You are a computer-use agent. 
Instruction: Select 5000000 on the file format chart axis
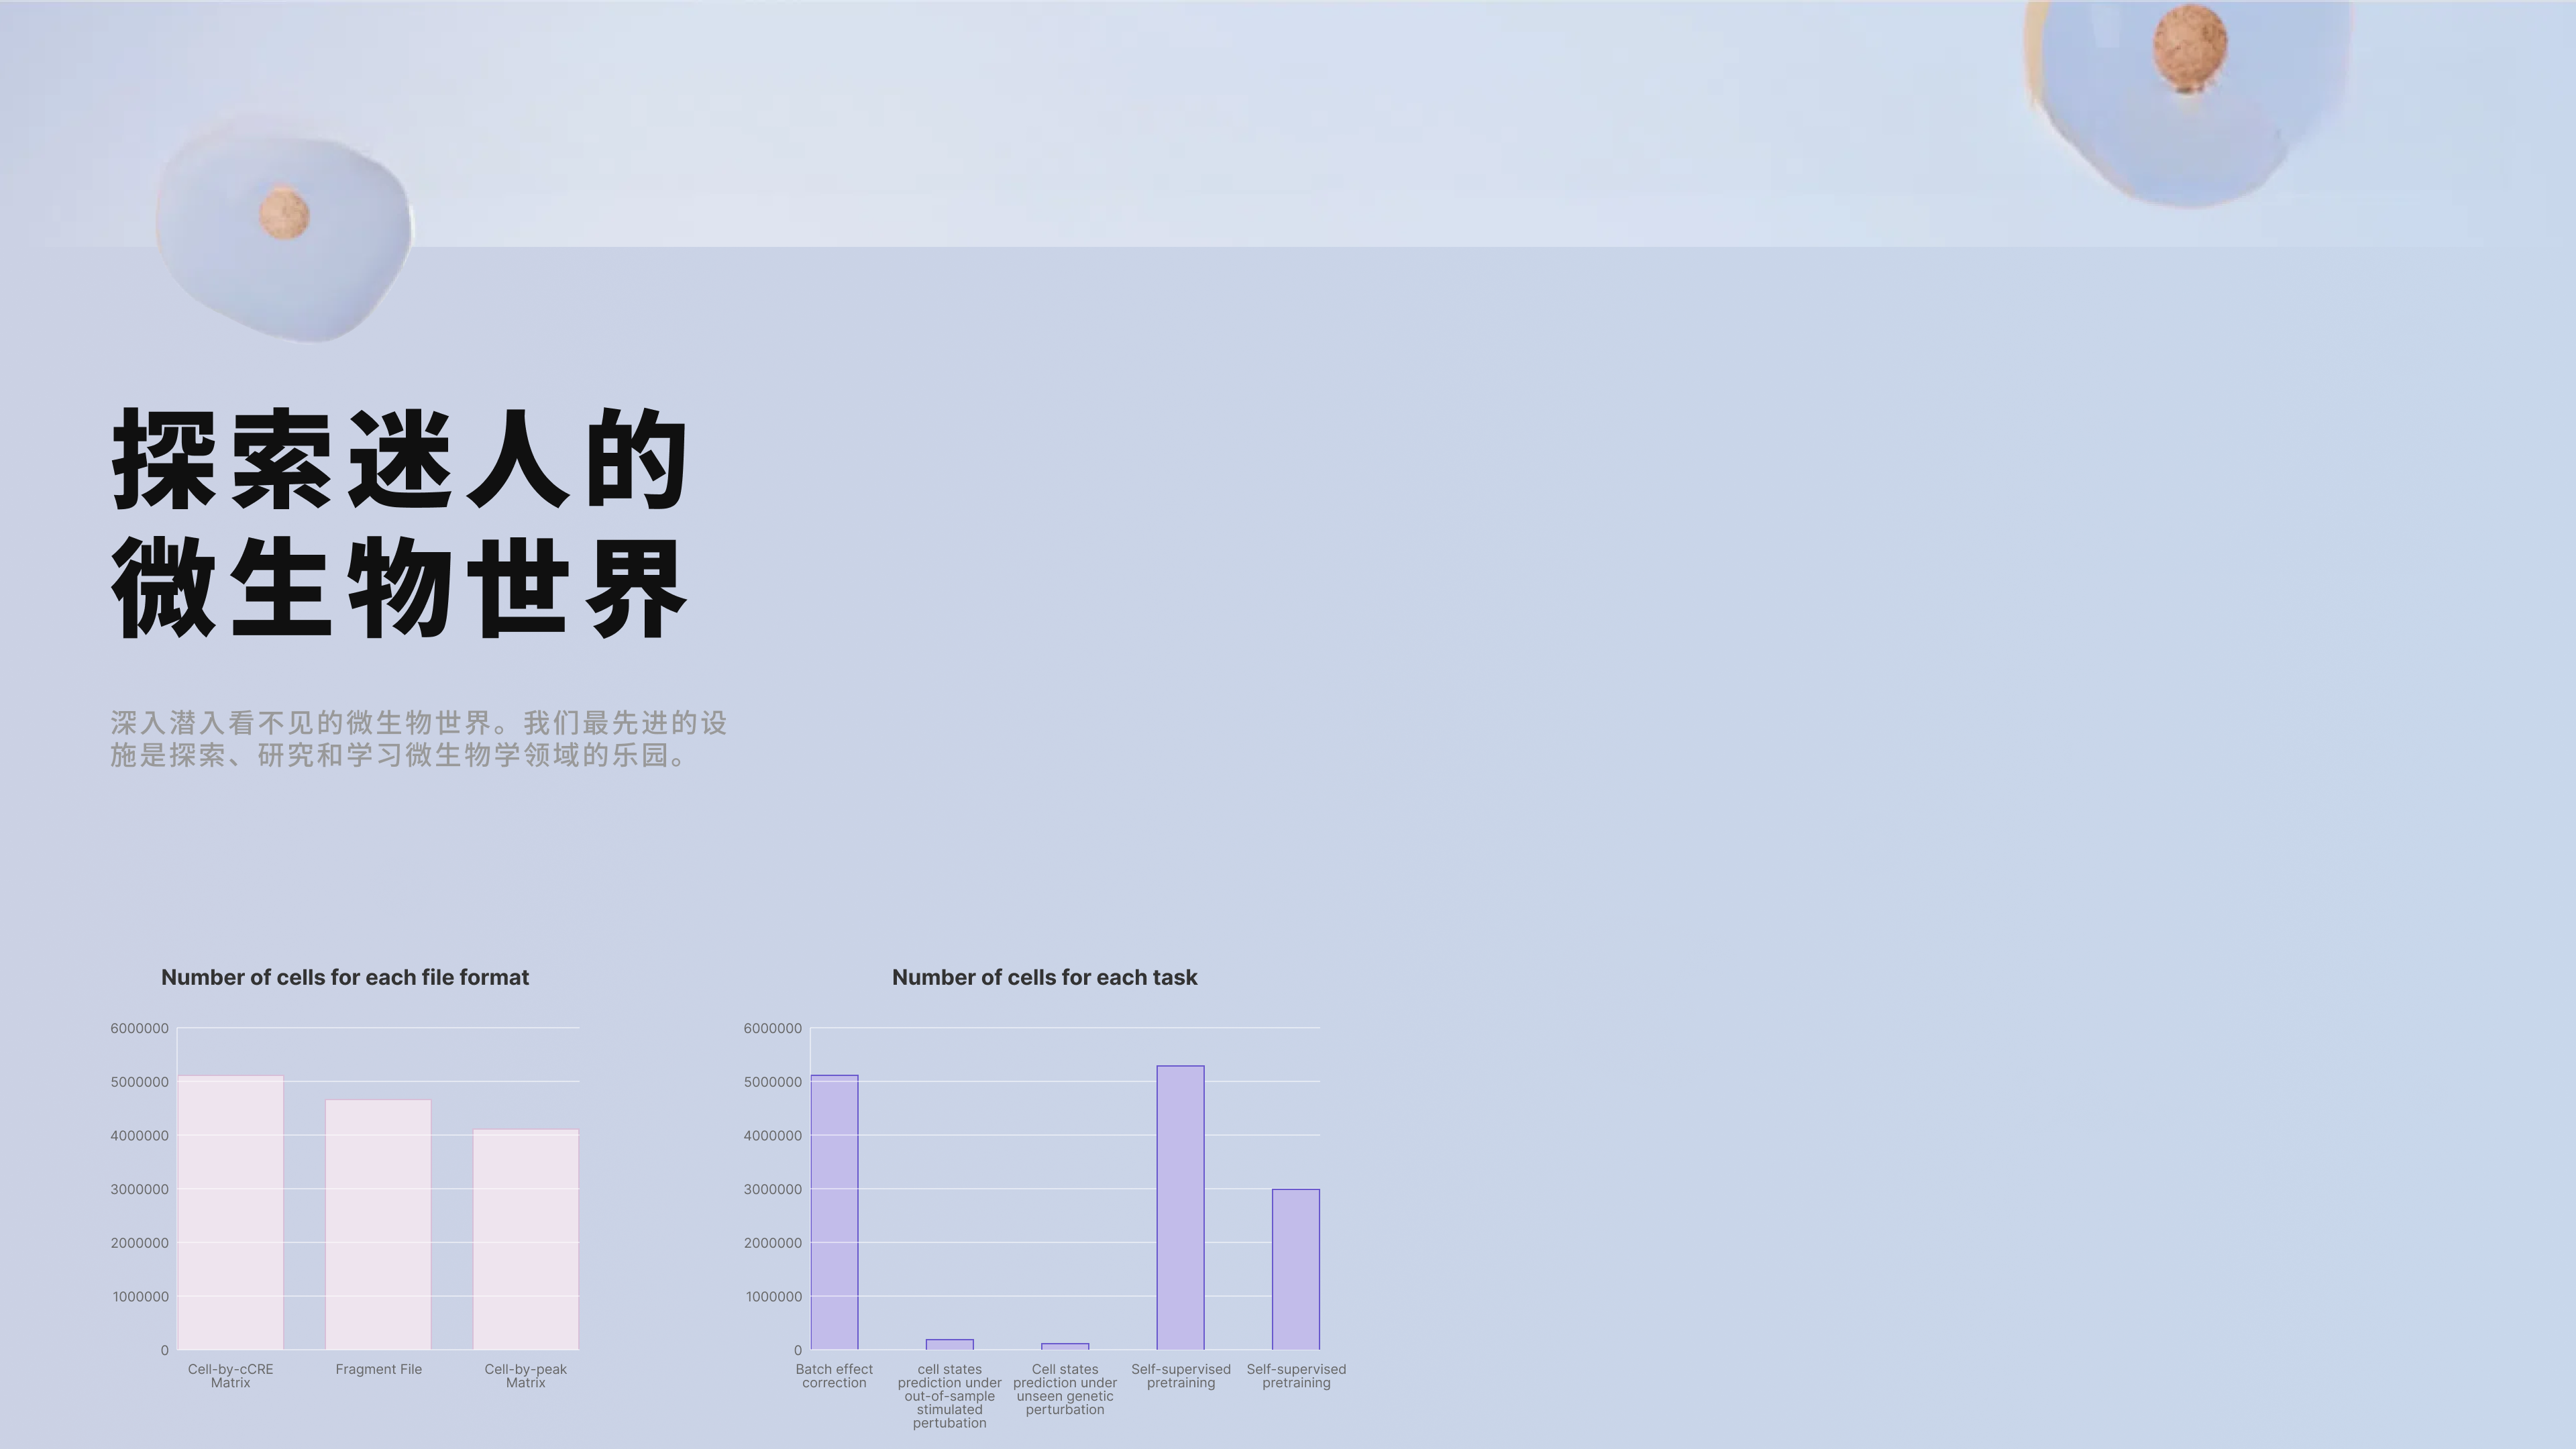coord(139,1082)
